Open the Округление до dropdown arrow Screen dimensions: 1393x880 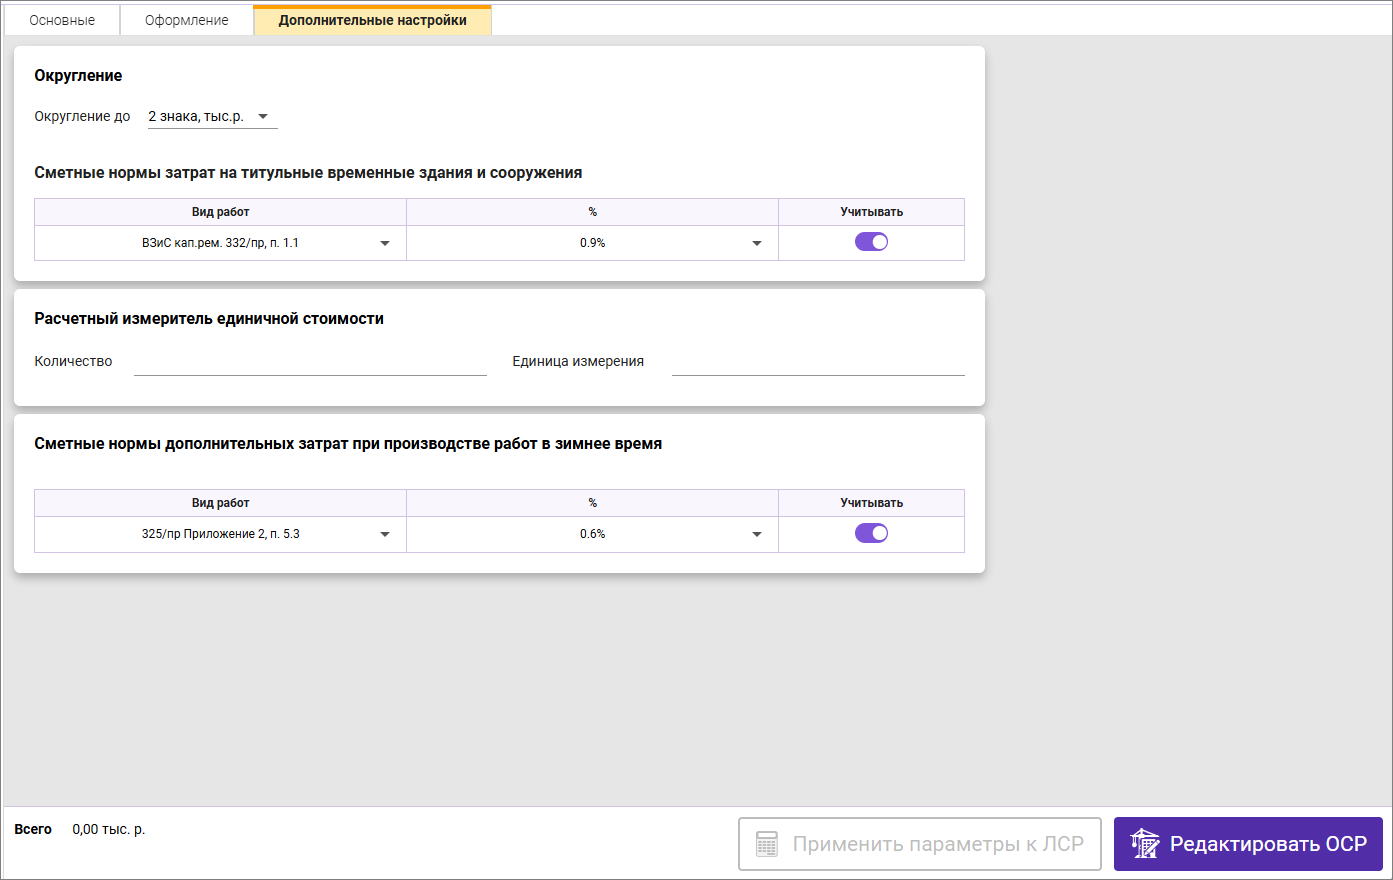point(263,117)
